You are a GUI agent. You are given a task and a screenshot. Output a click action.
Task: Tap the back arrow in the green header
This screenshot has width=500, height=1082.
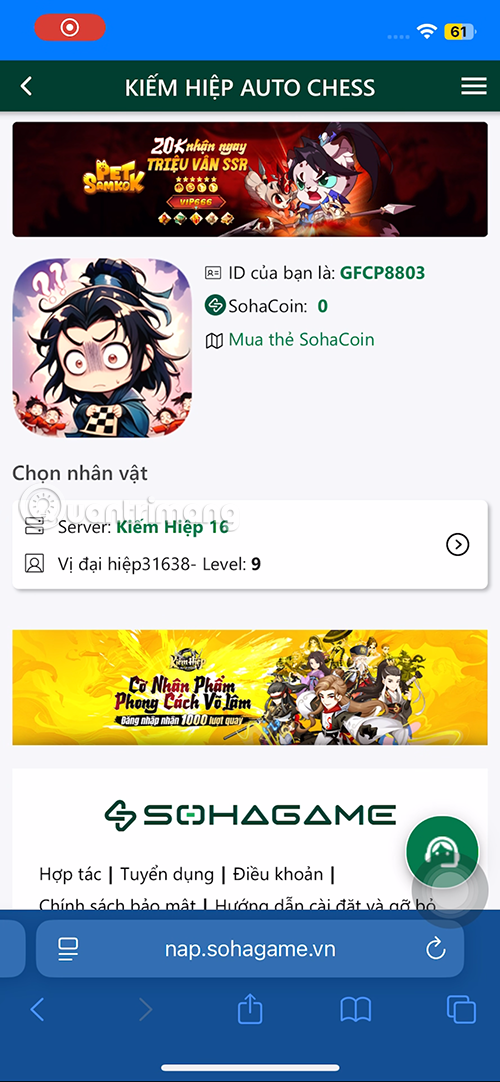tap(26, 86)
